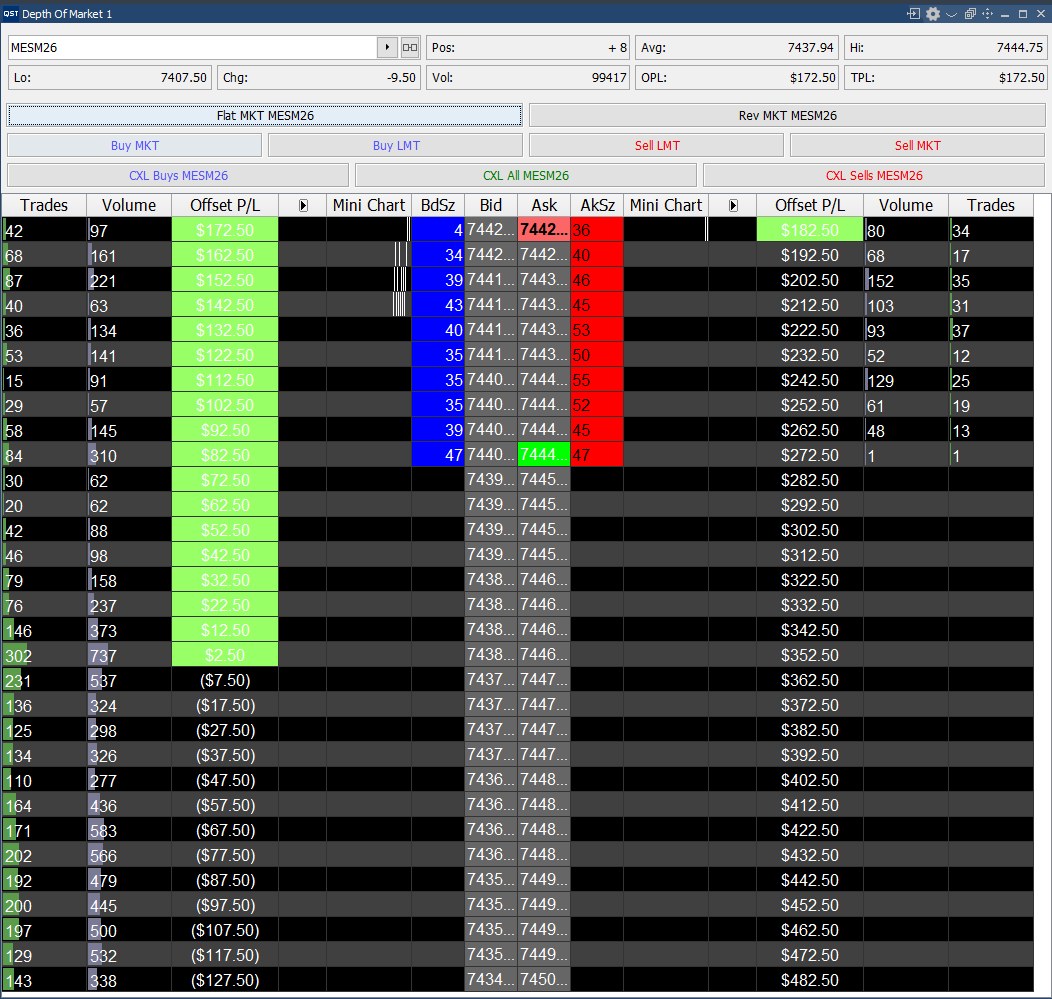Click the Avg: 7437.94 field

[737, 48]
